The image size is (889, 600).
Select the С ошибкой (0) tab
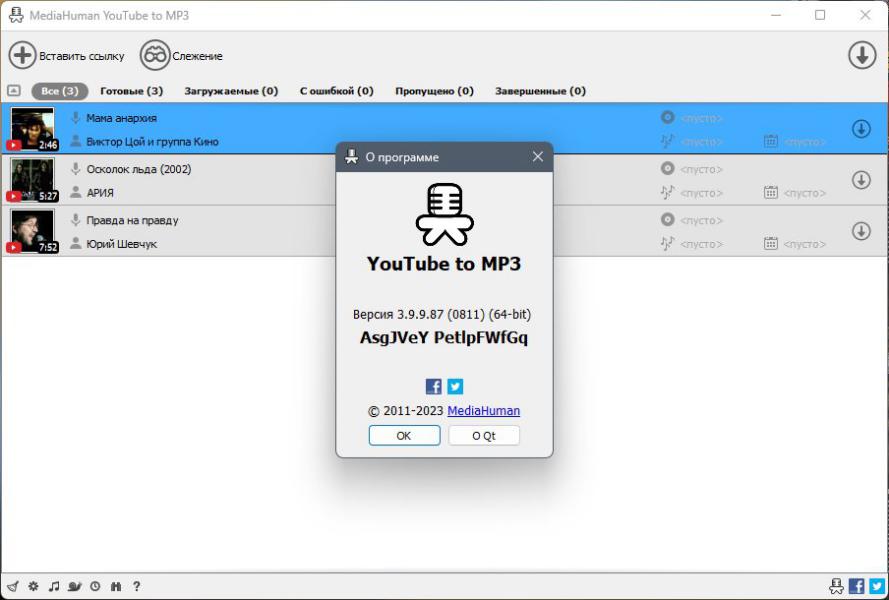point(337,91)
